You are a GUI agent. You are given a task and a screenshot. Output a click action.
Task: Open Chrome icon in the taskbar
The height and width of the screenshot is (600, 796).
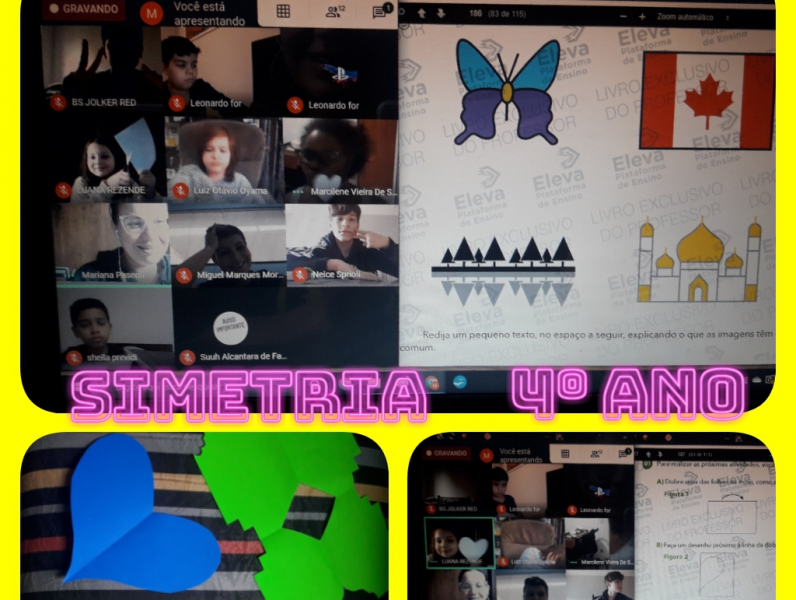[433, 383]
